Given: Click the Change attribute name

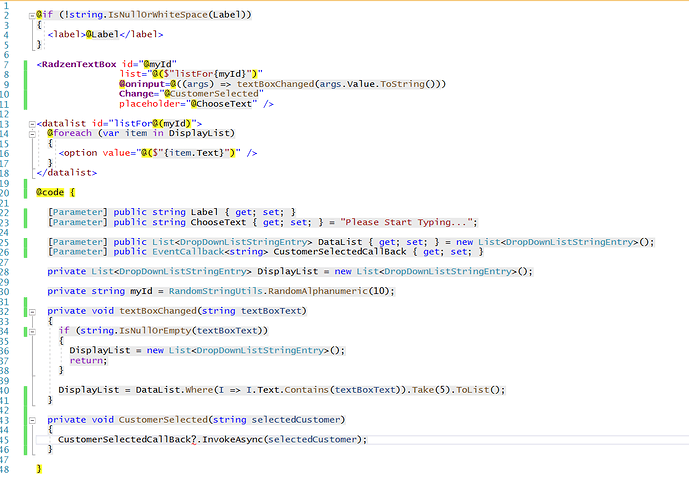Looking at the screenshot, I should point(136,94).
